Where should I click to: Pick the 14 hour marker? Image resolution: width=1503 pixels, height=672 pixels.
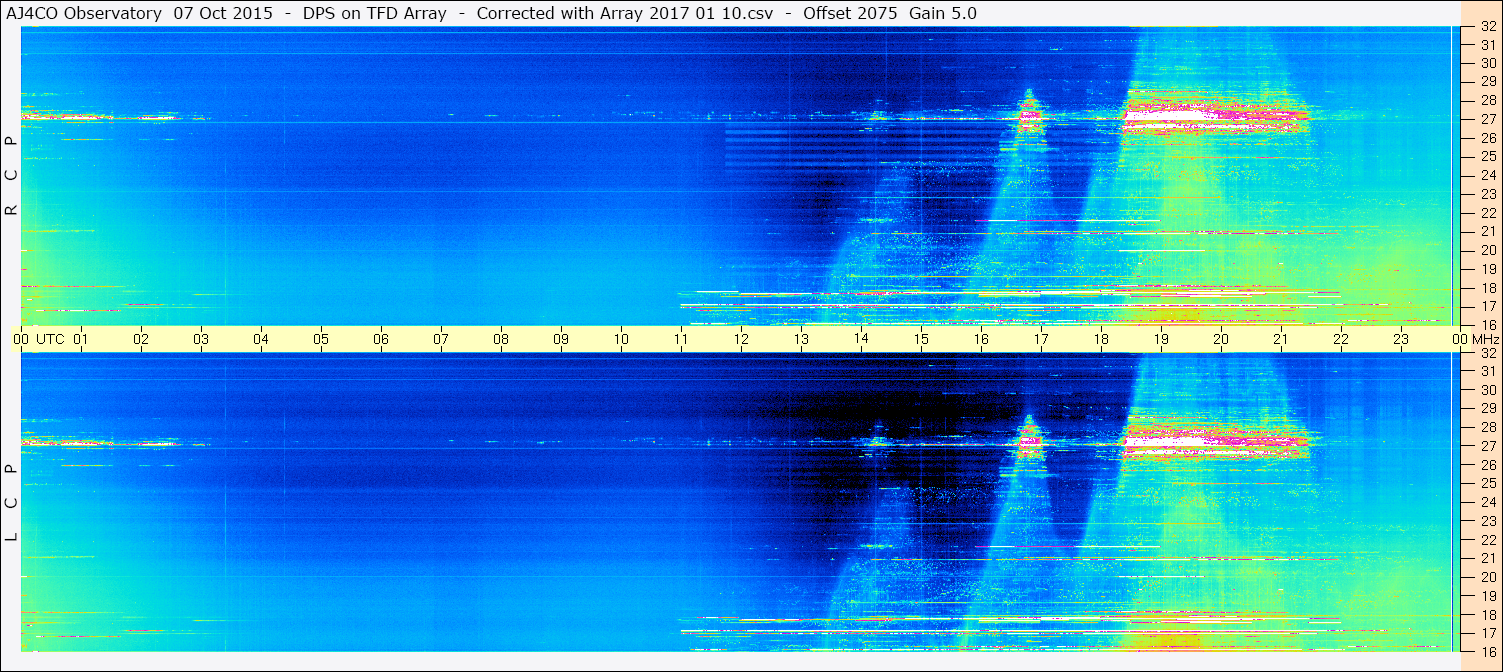pos(861,339)
